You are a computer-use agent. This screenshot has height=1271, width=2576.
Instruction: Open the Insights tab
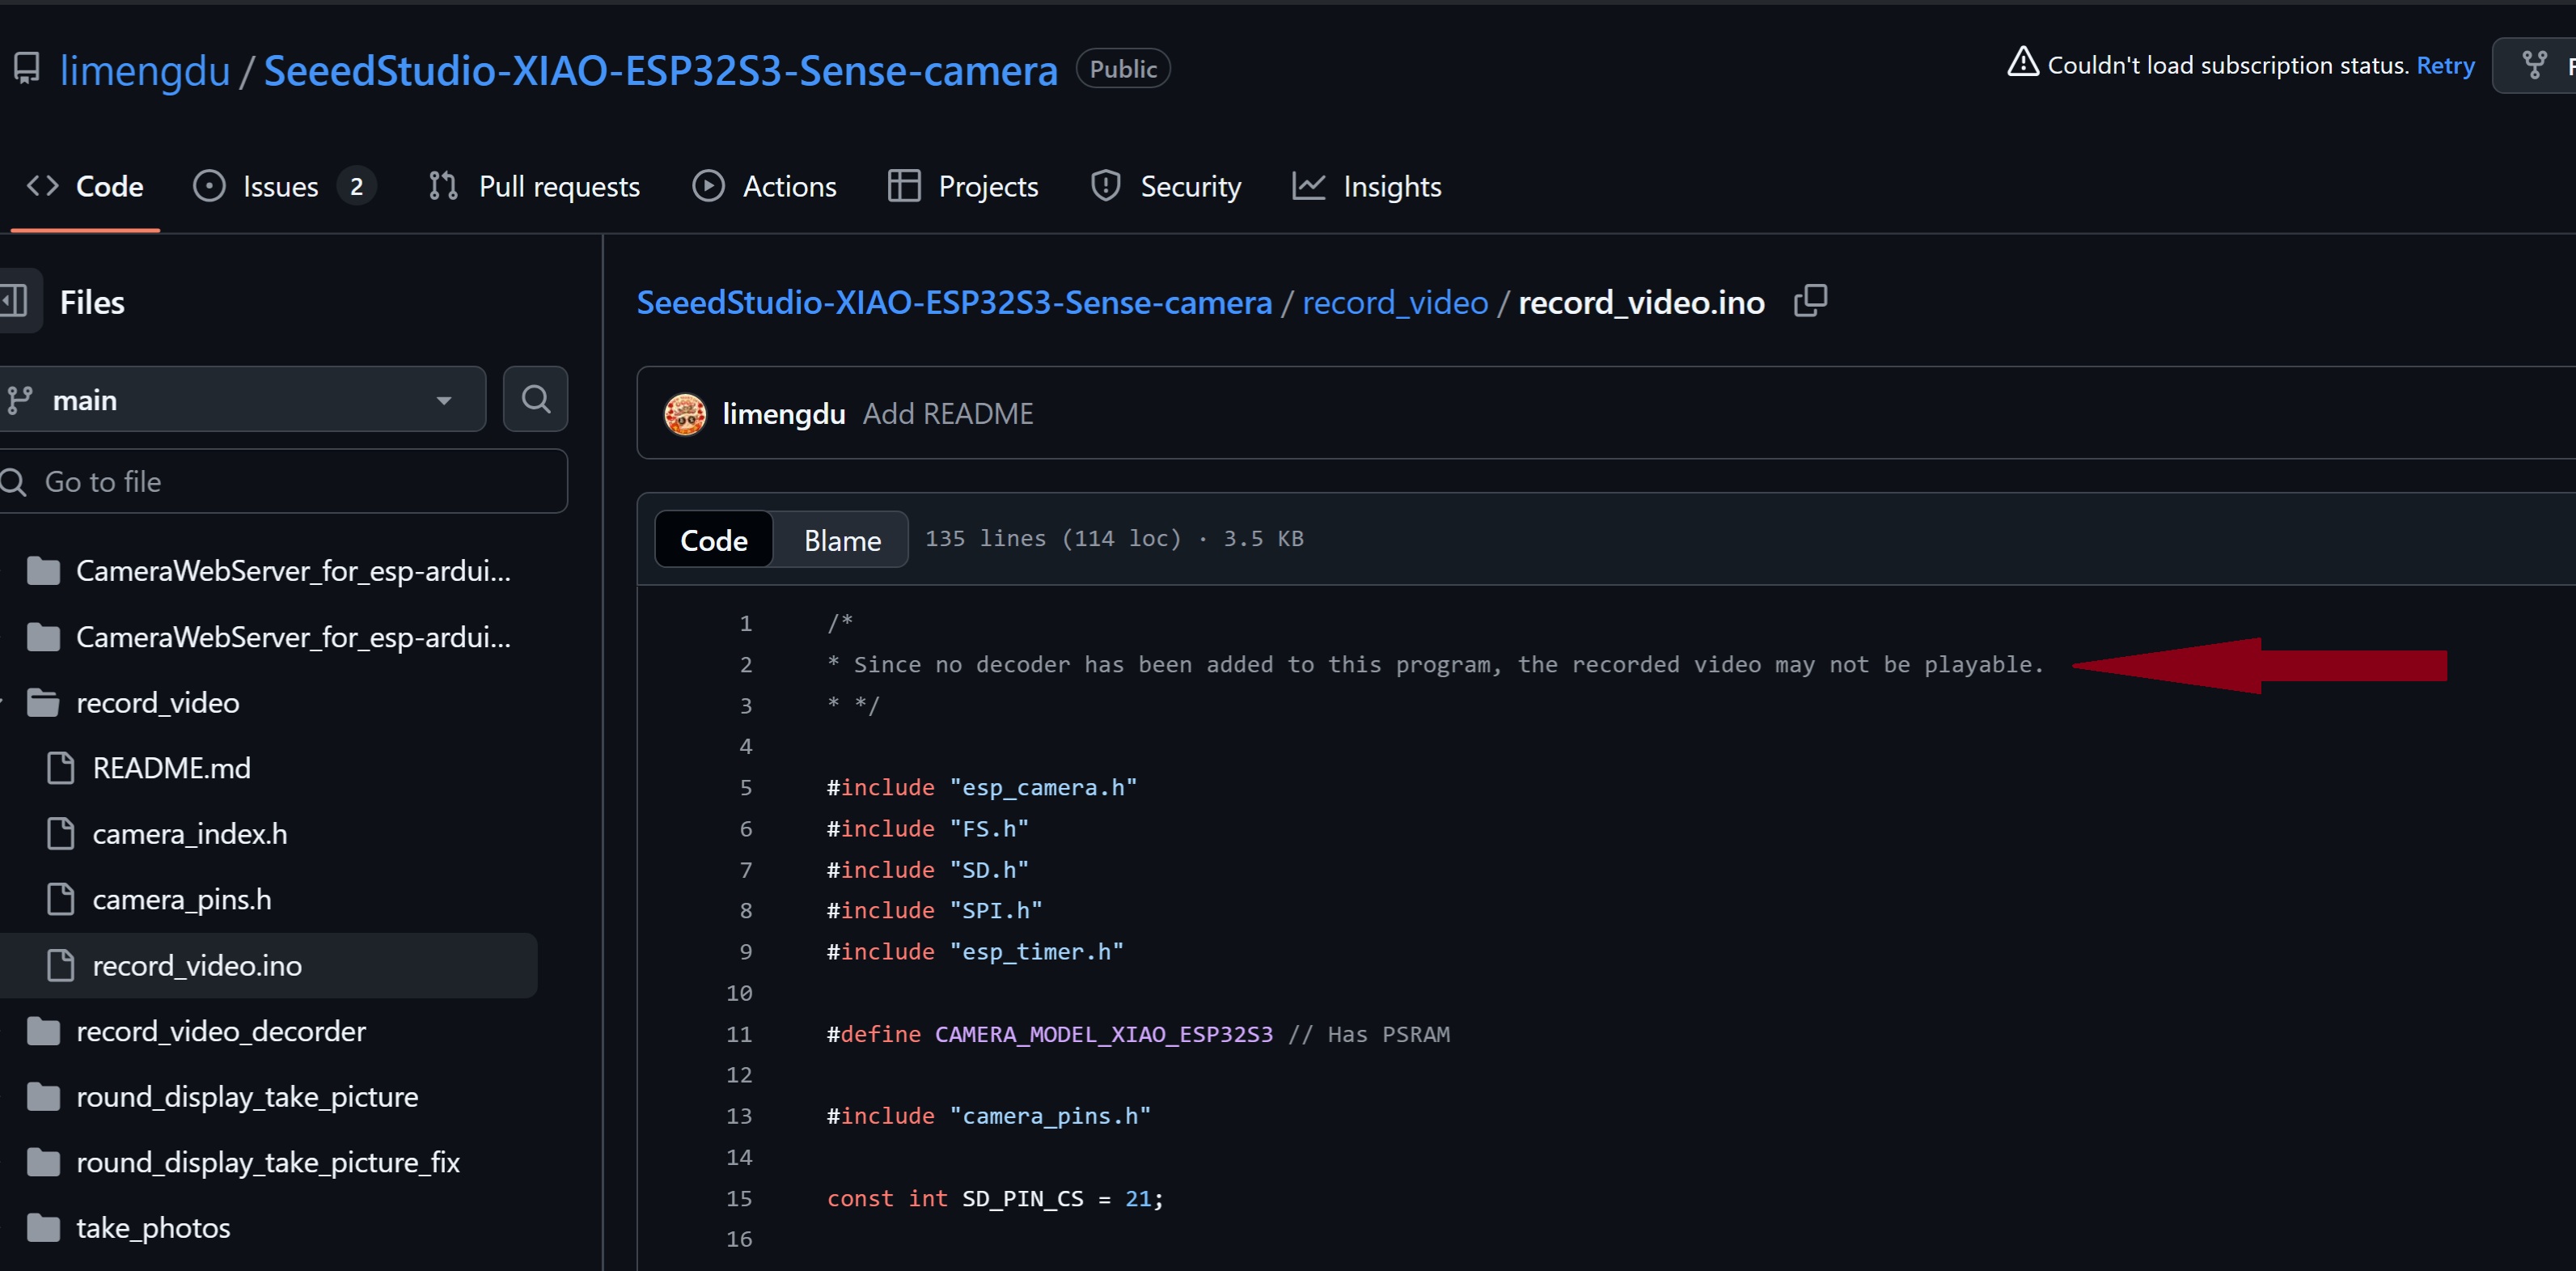[x=1391, y=187]
